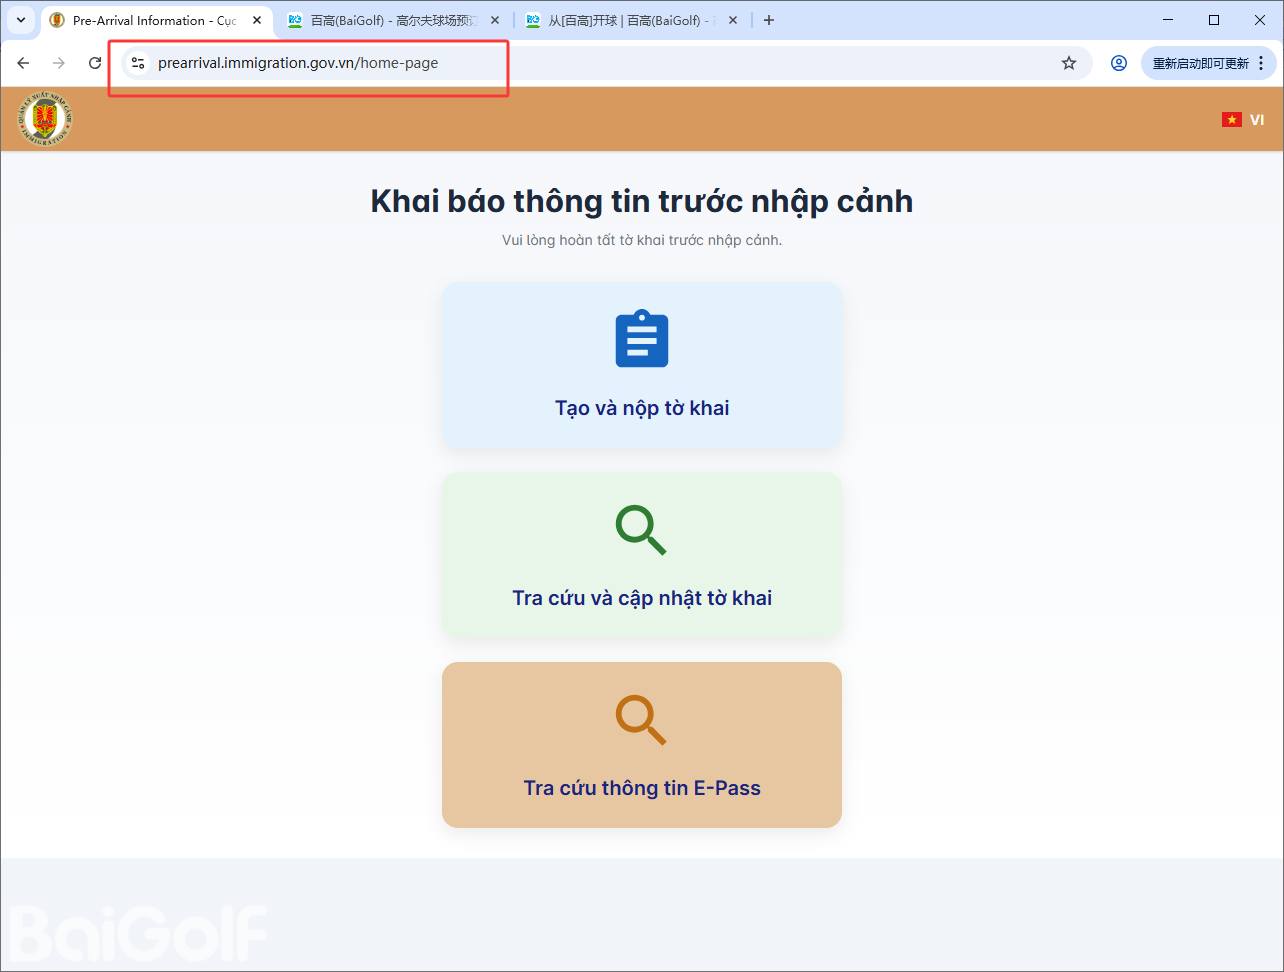Go back using the back arrow

point(23,63)
